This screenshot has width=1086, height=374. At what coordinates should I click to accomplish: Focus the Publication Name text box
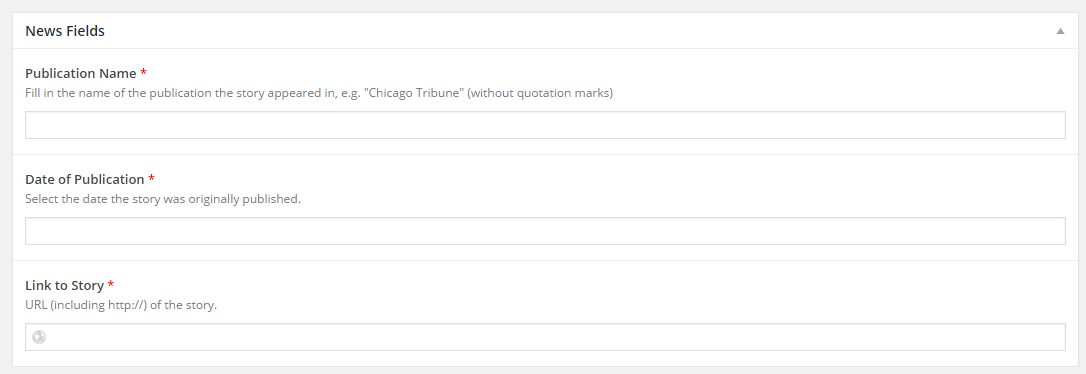[x=545, y=125]
